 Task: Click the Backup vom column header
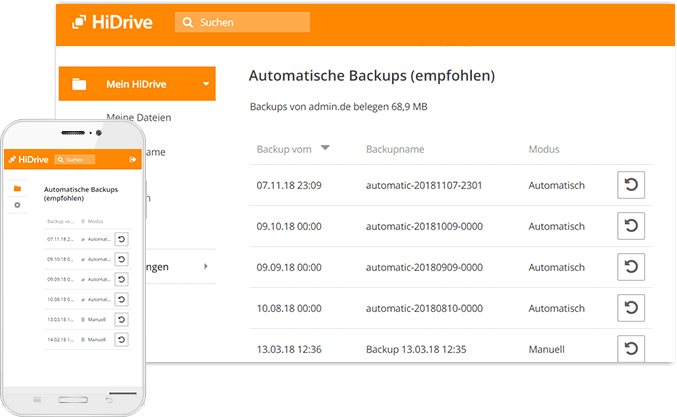tap(284, 149)
